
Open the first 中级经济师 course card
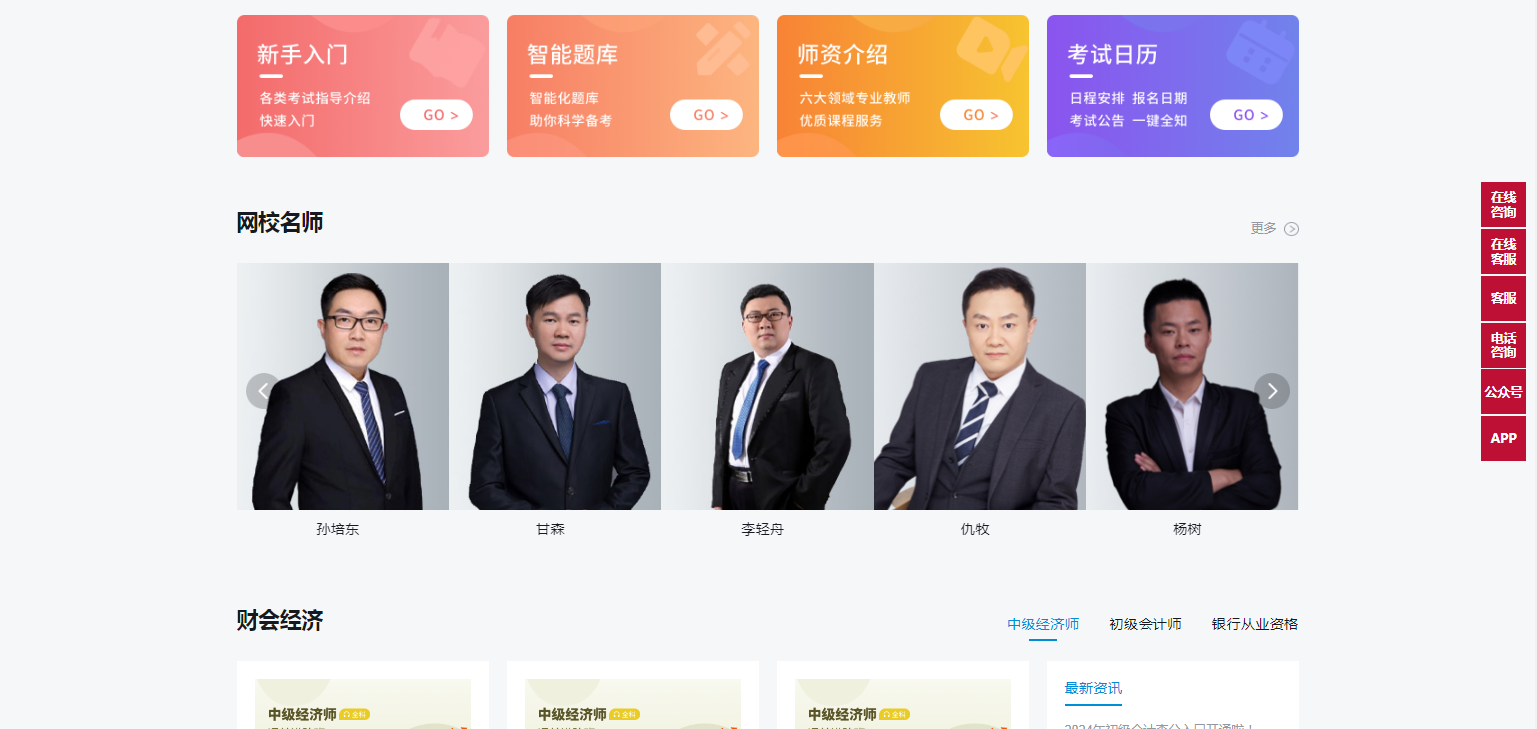[x=363, y=696]
